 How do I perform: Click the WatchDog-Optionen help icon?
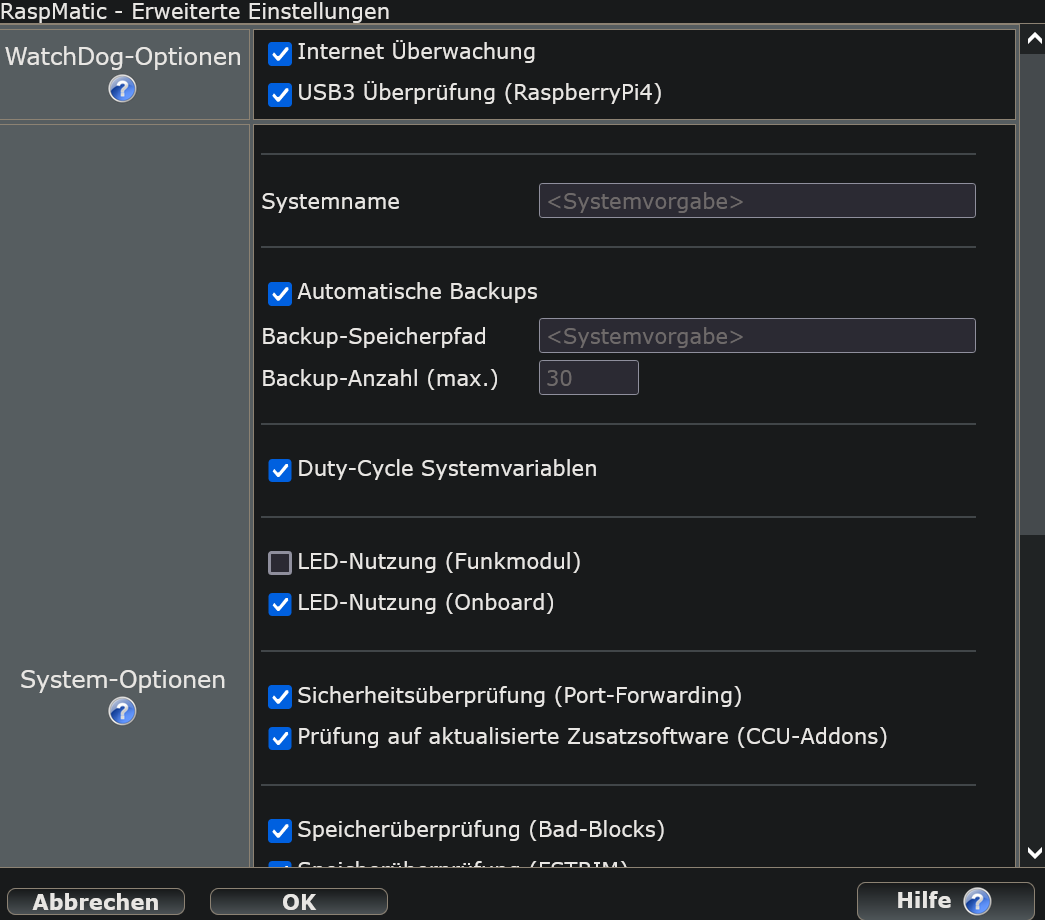122,89
